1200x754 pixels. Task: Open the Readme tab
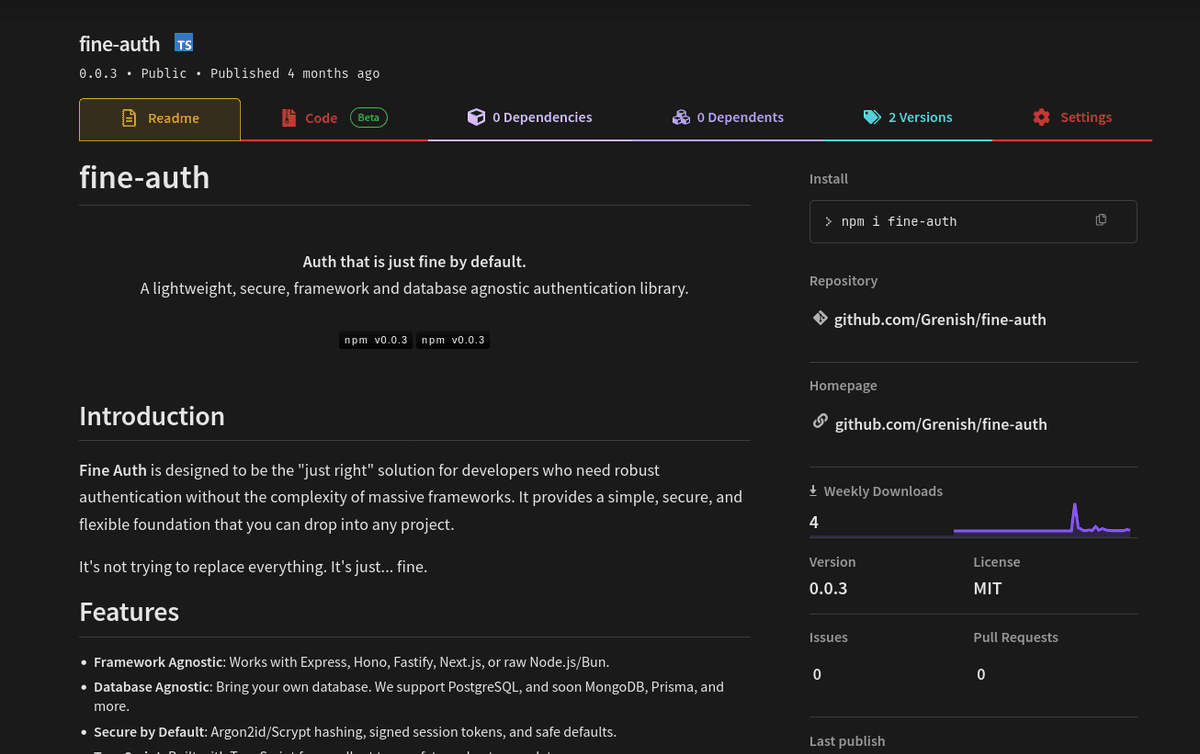click(160, 119)
